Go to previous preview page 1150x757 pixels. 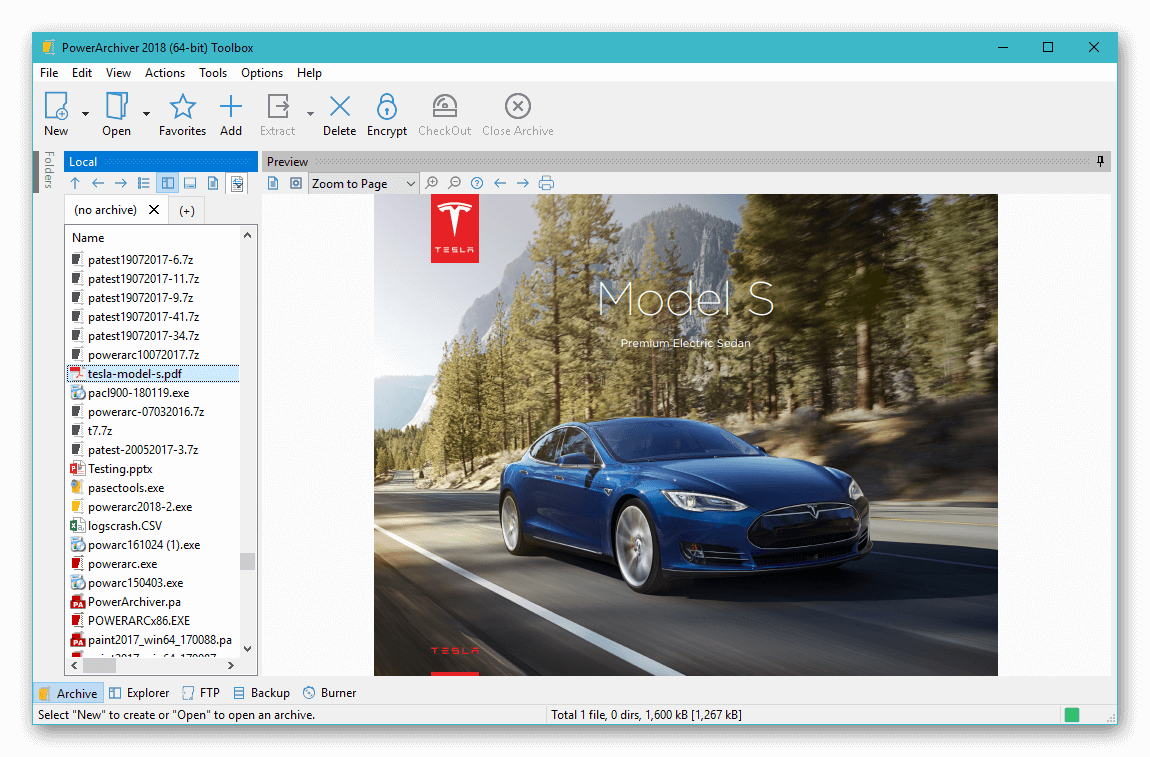click(x=500, y=183)
